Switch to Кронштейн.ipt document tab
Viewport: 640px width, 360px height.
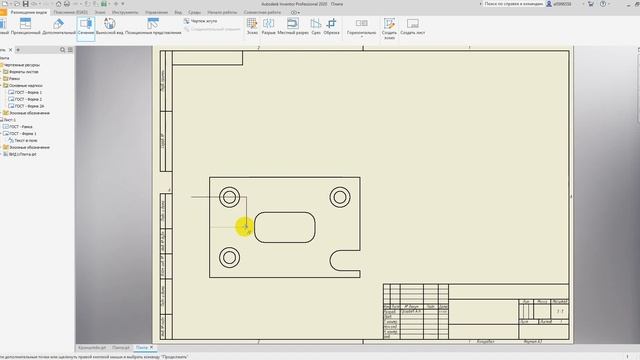pos(92,347)
